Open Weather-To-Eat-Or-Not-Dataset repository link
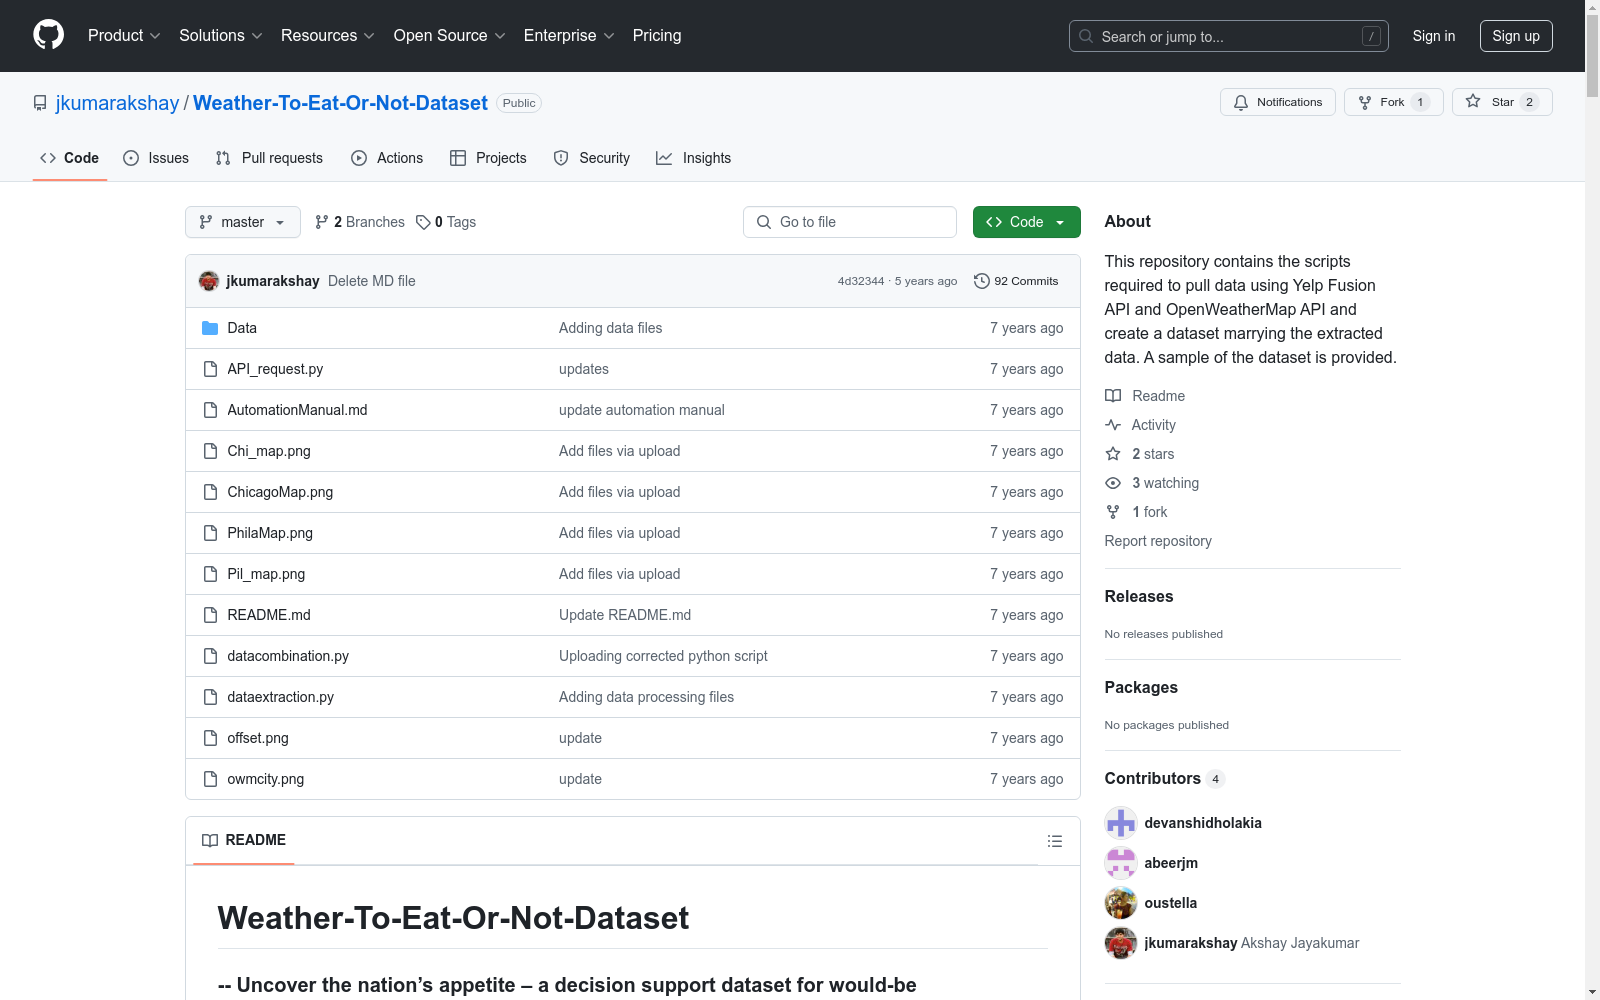The width and height of the screenshot is (1600, 1000). click(x=340, y=103)
